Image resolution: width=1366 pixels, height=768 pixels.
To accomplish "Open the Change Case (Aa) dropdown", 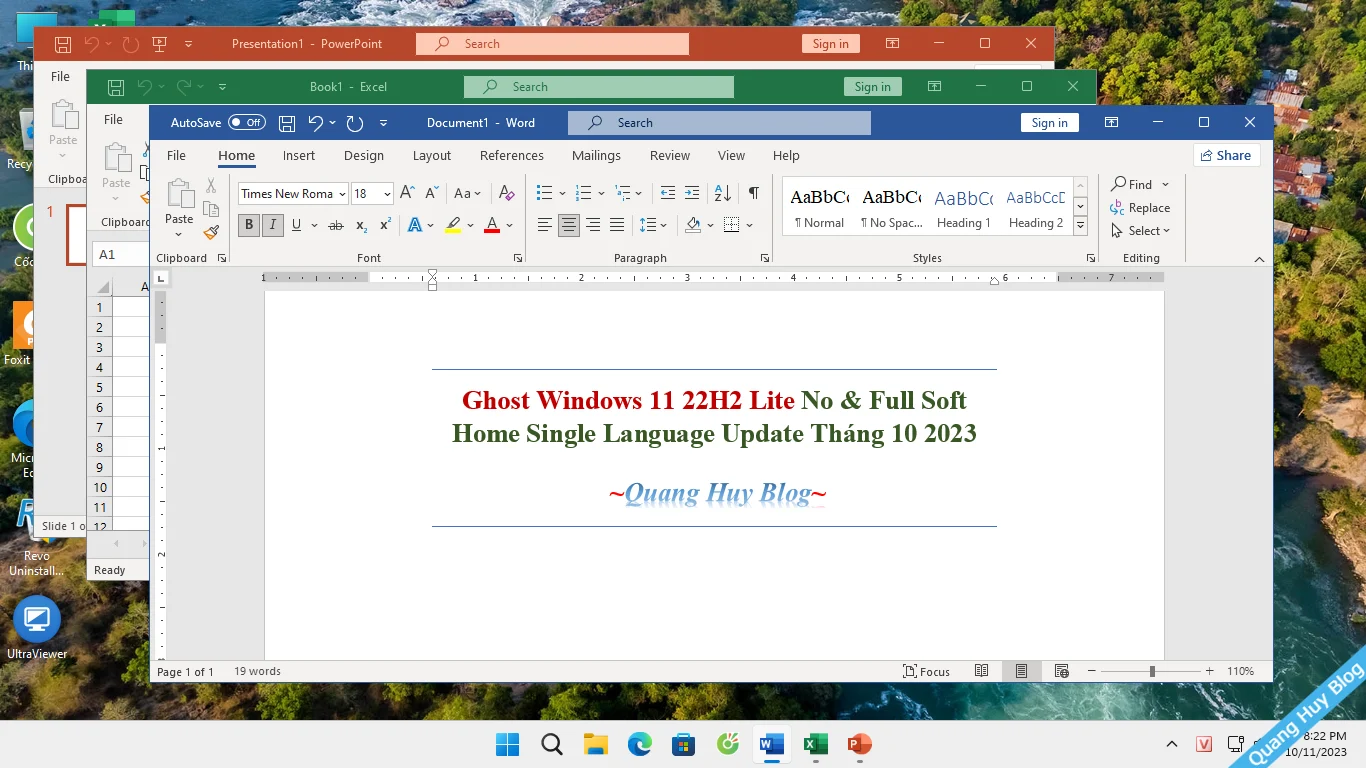I will click(x=467, y=193).
